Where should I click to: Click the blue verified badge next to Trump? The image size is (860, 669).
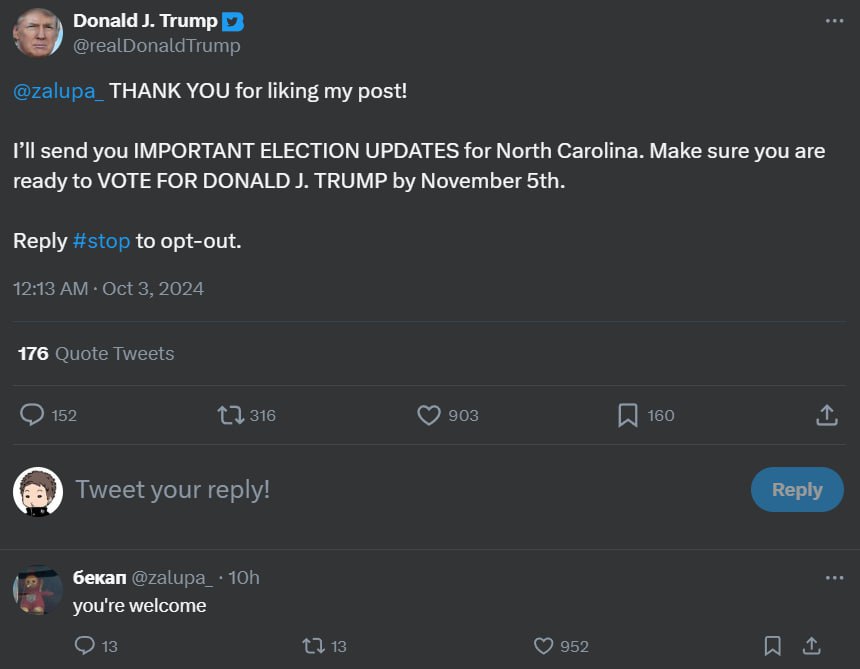pyautogui.click(x=233, y=22)
